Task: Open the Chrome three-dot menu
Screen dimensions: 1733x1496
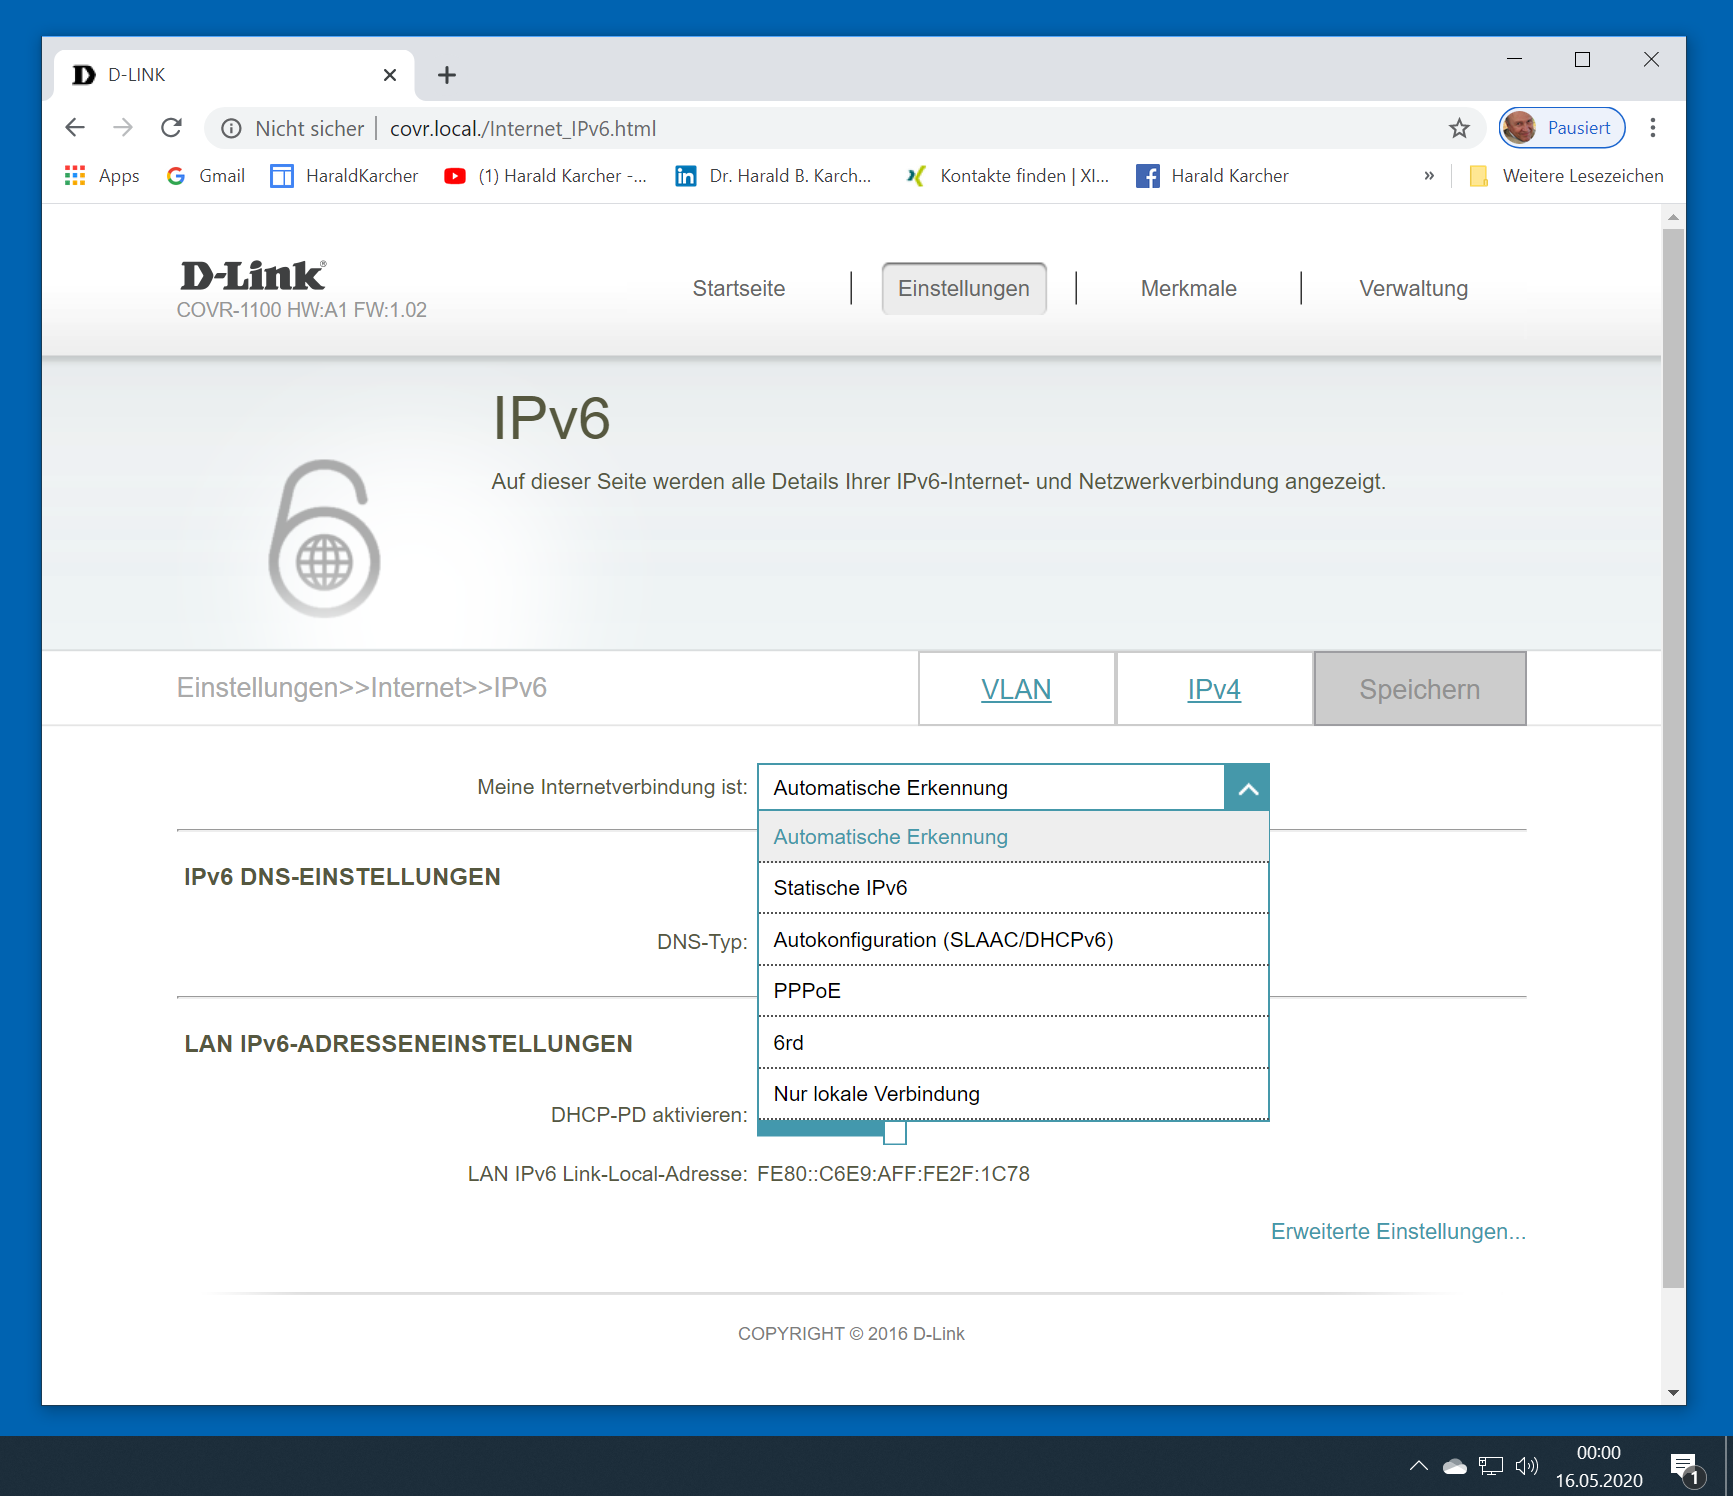Action: coord(1653,128)
